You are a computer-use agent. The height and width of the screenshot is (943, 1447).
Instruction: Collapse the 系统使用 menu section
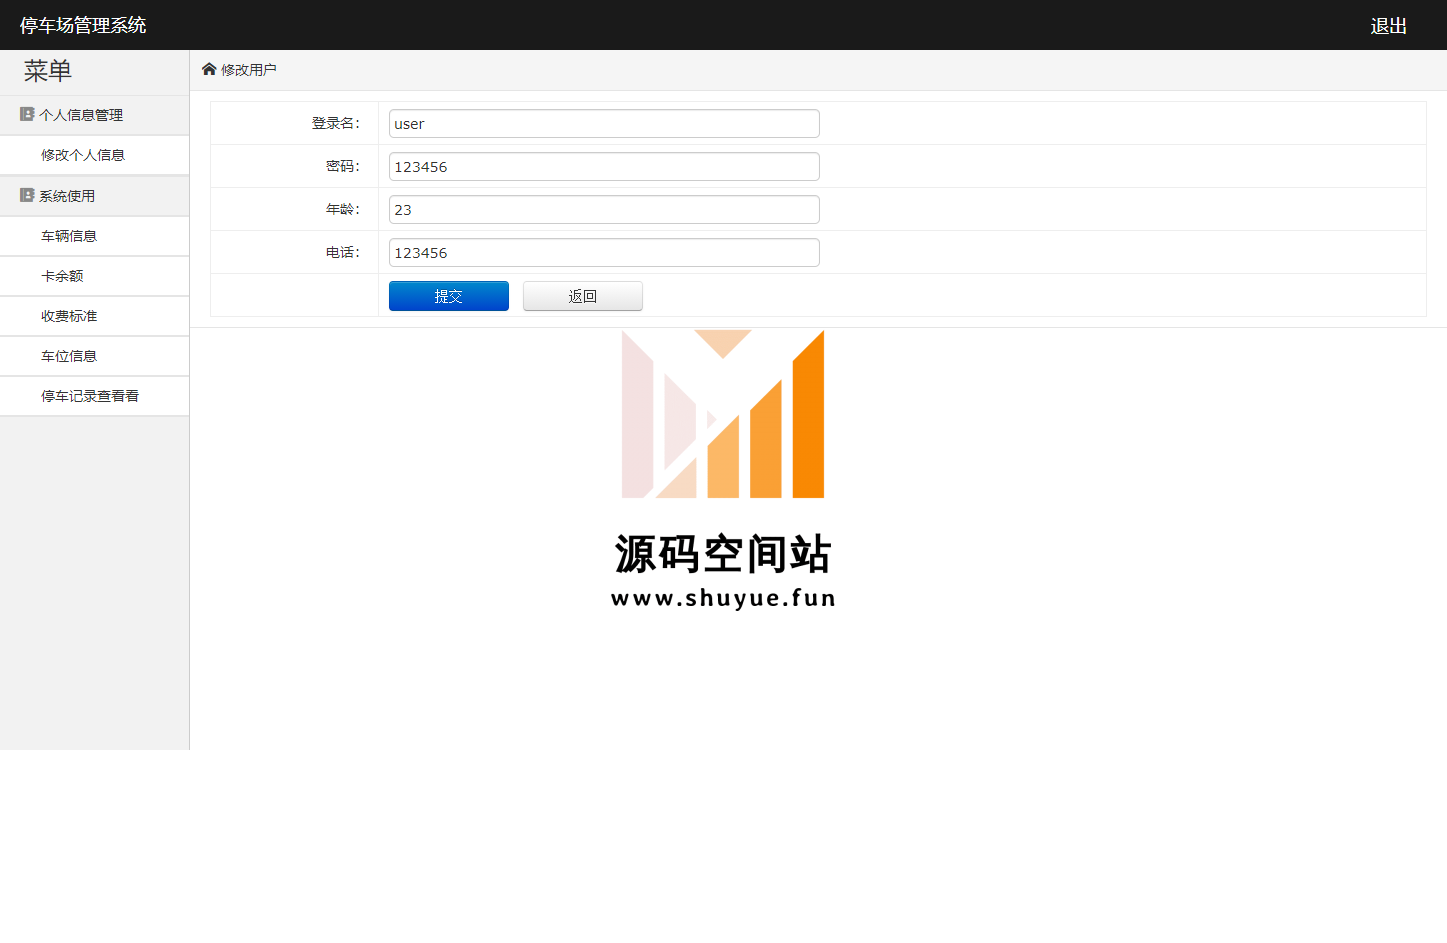point(94,196)
